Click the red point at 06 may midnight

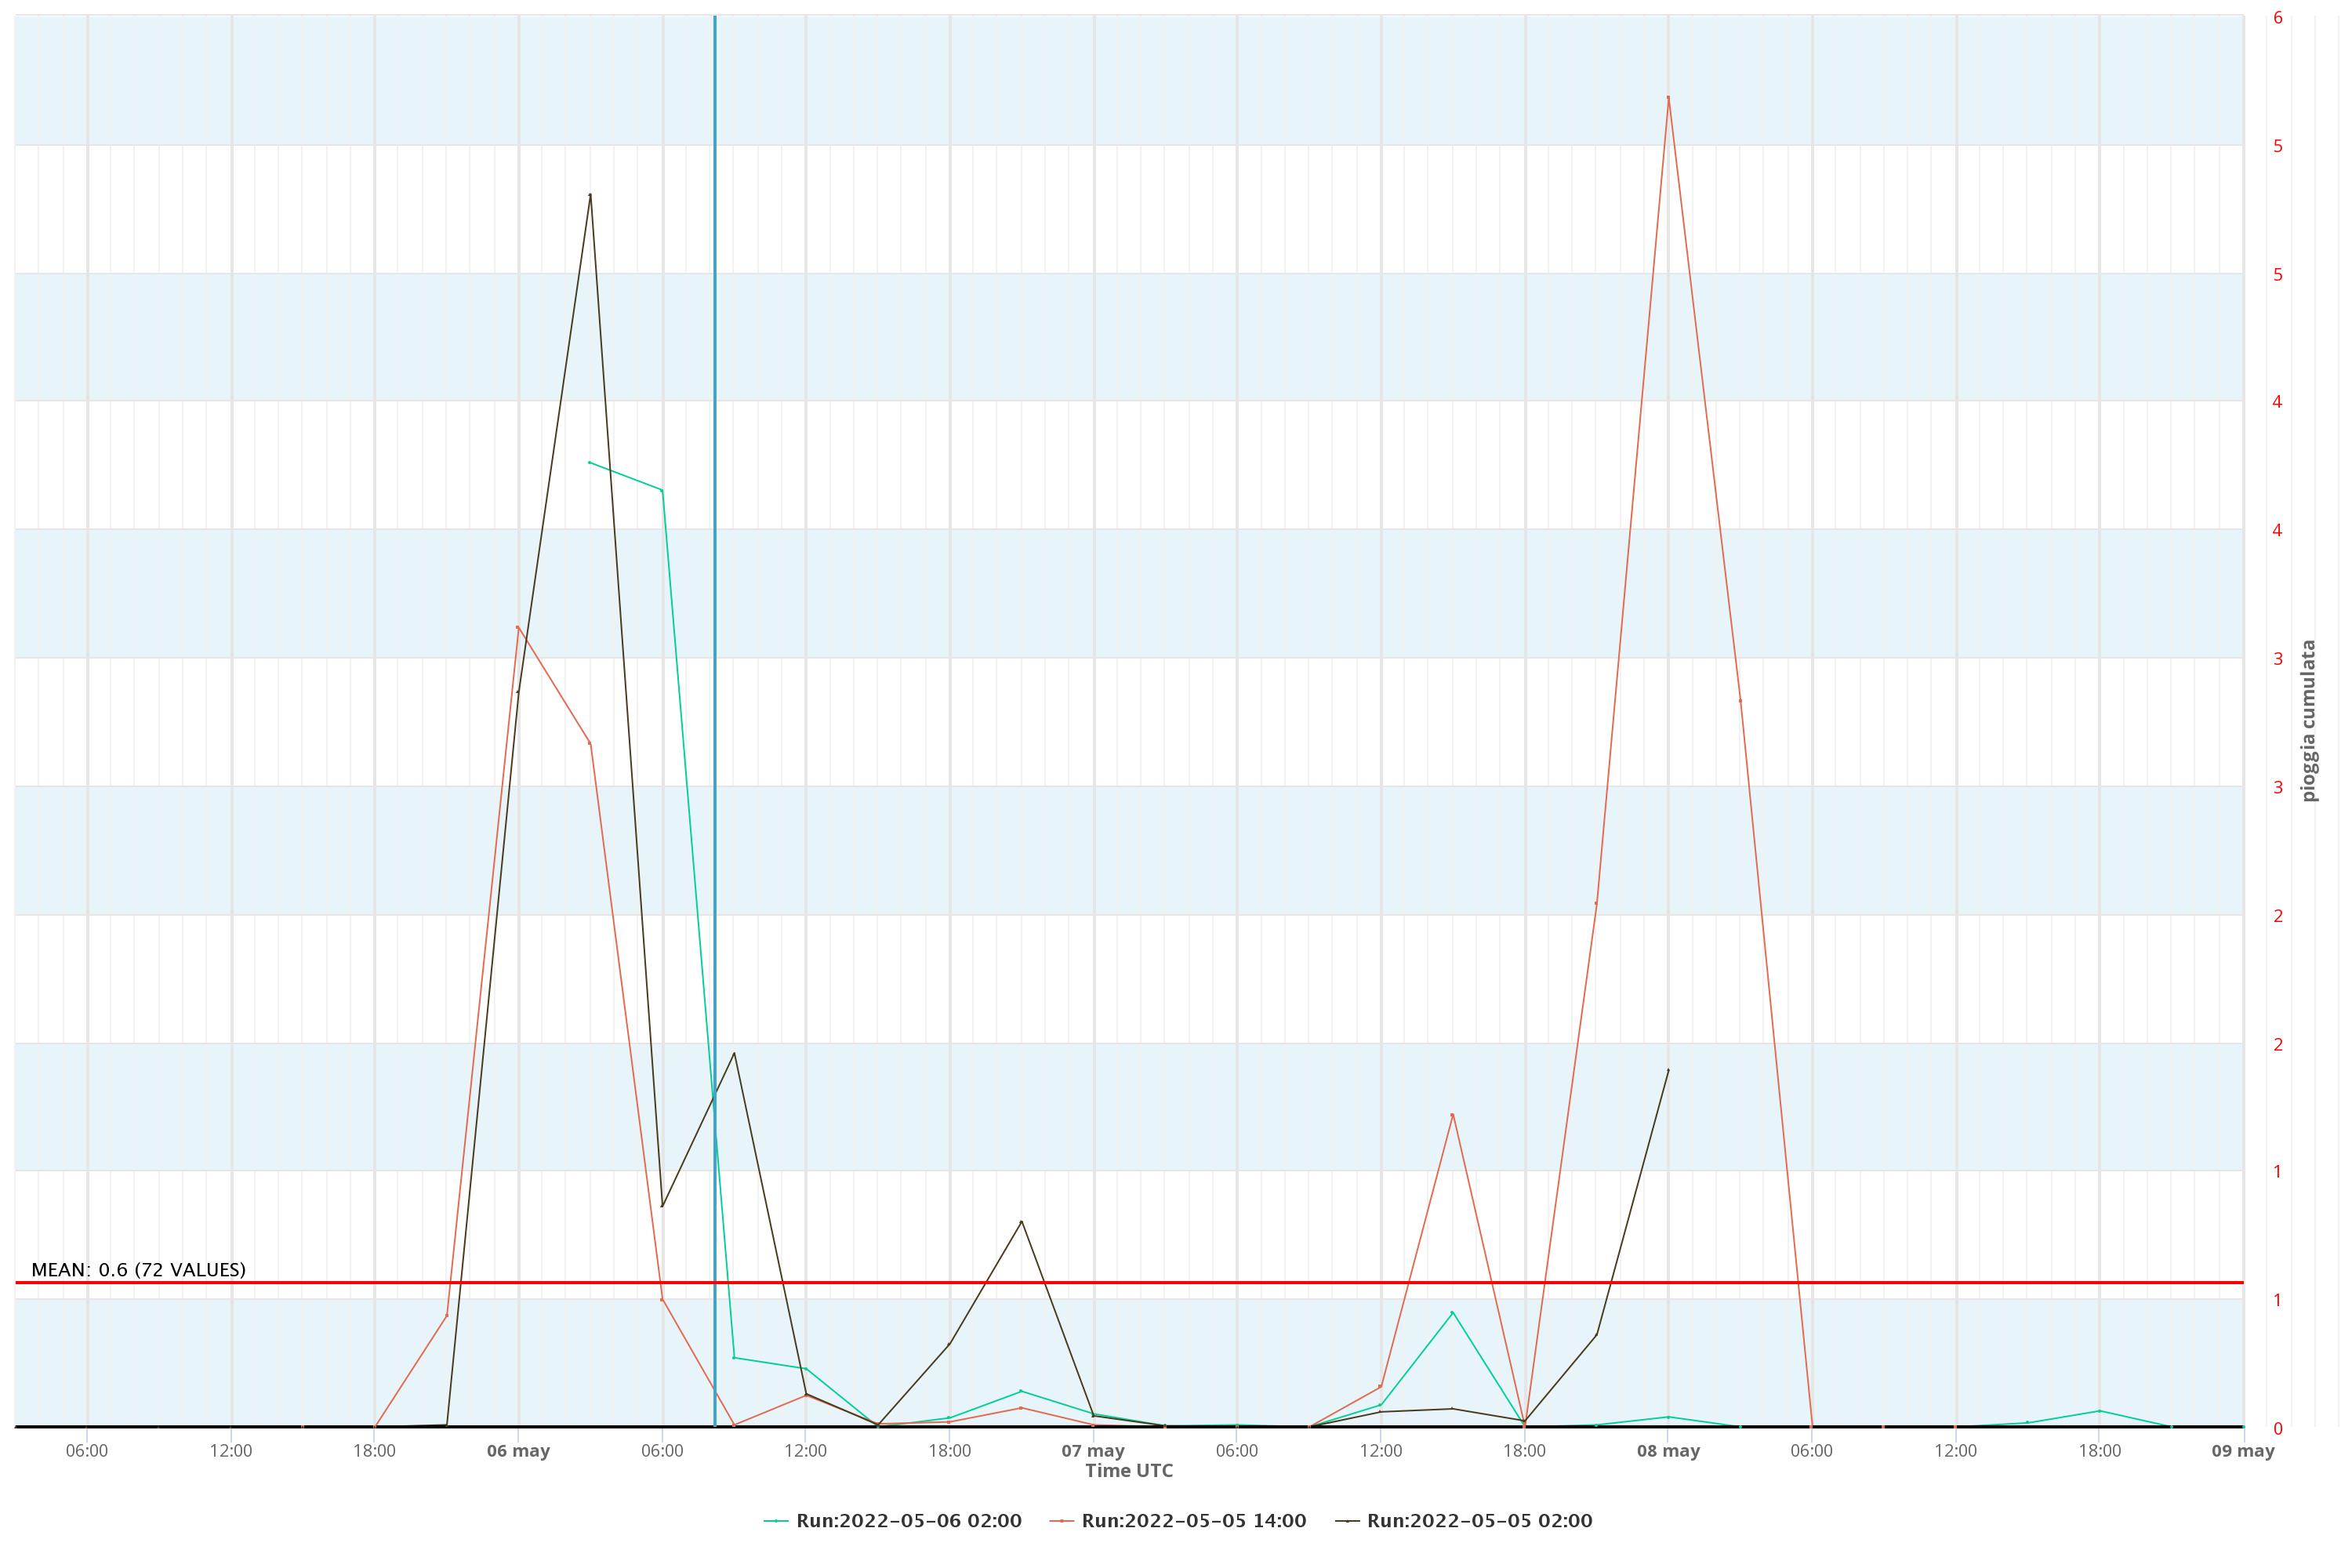(517, 627)
